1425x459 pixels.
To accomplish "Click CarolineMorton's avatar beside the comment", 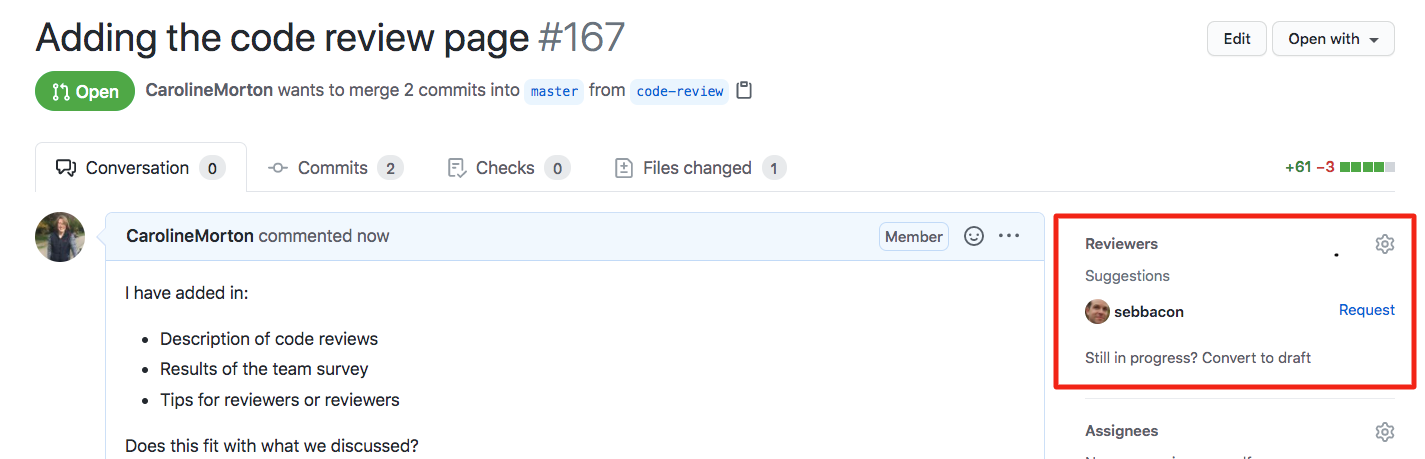I will click(x=60, y=237).
